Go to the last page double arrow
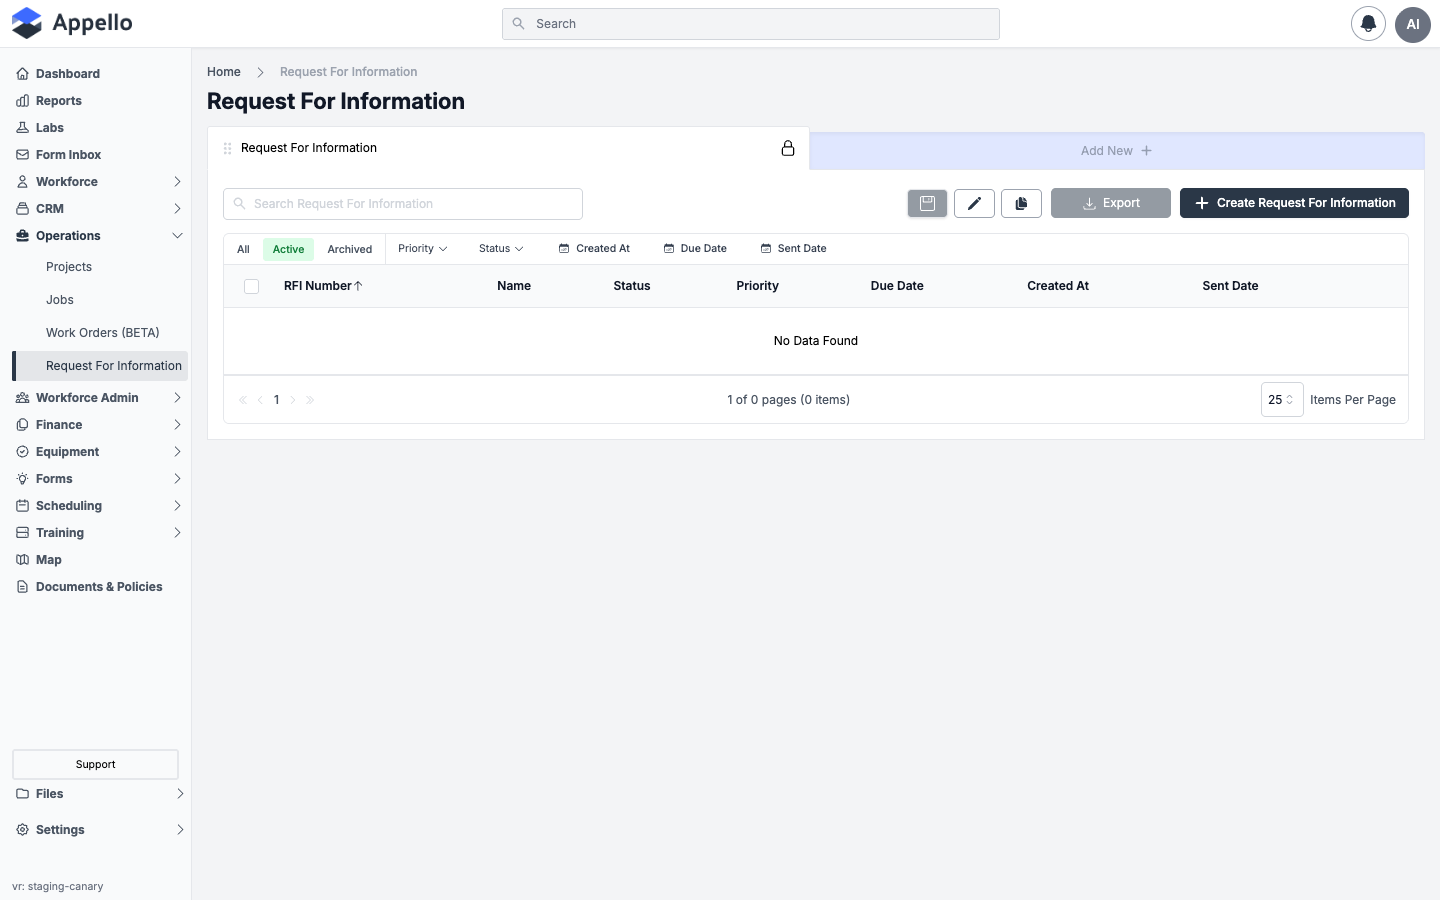The width and height of the screenshot is (1440, 918). 310,400
